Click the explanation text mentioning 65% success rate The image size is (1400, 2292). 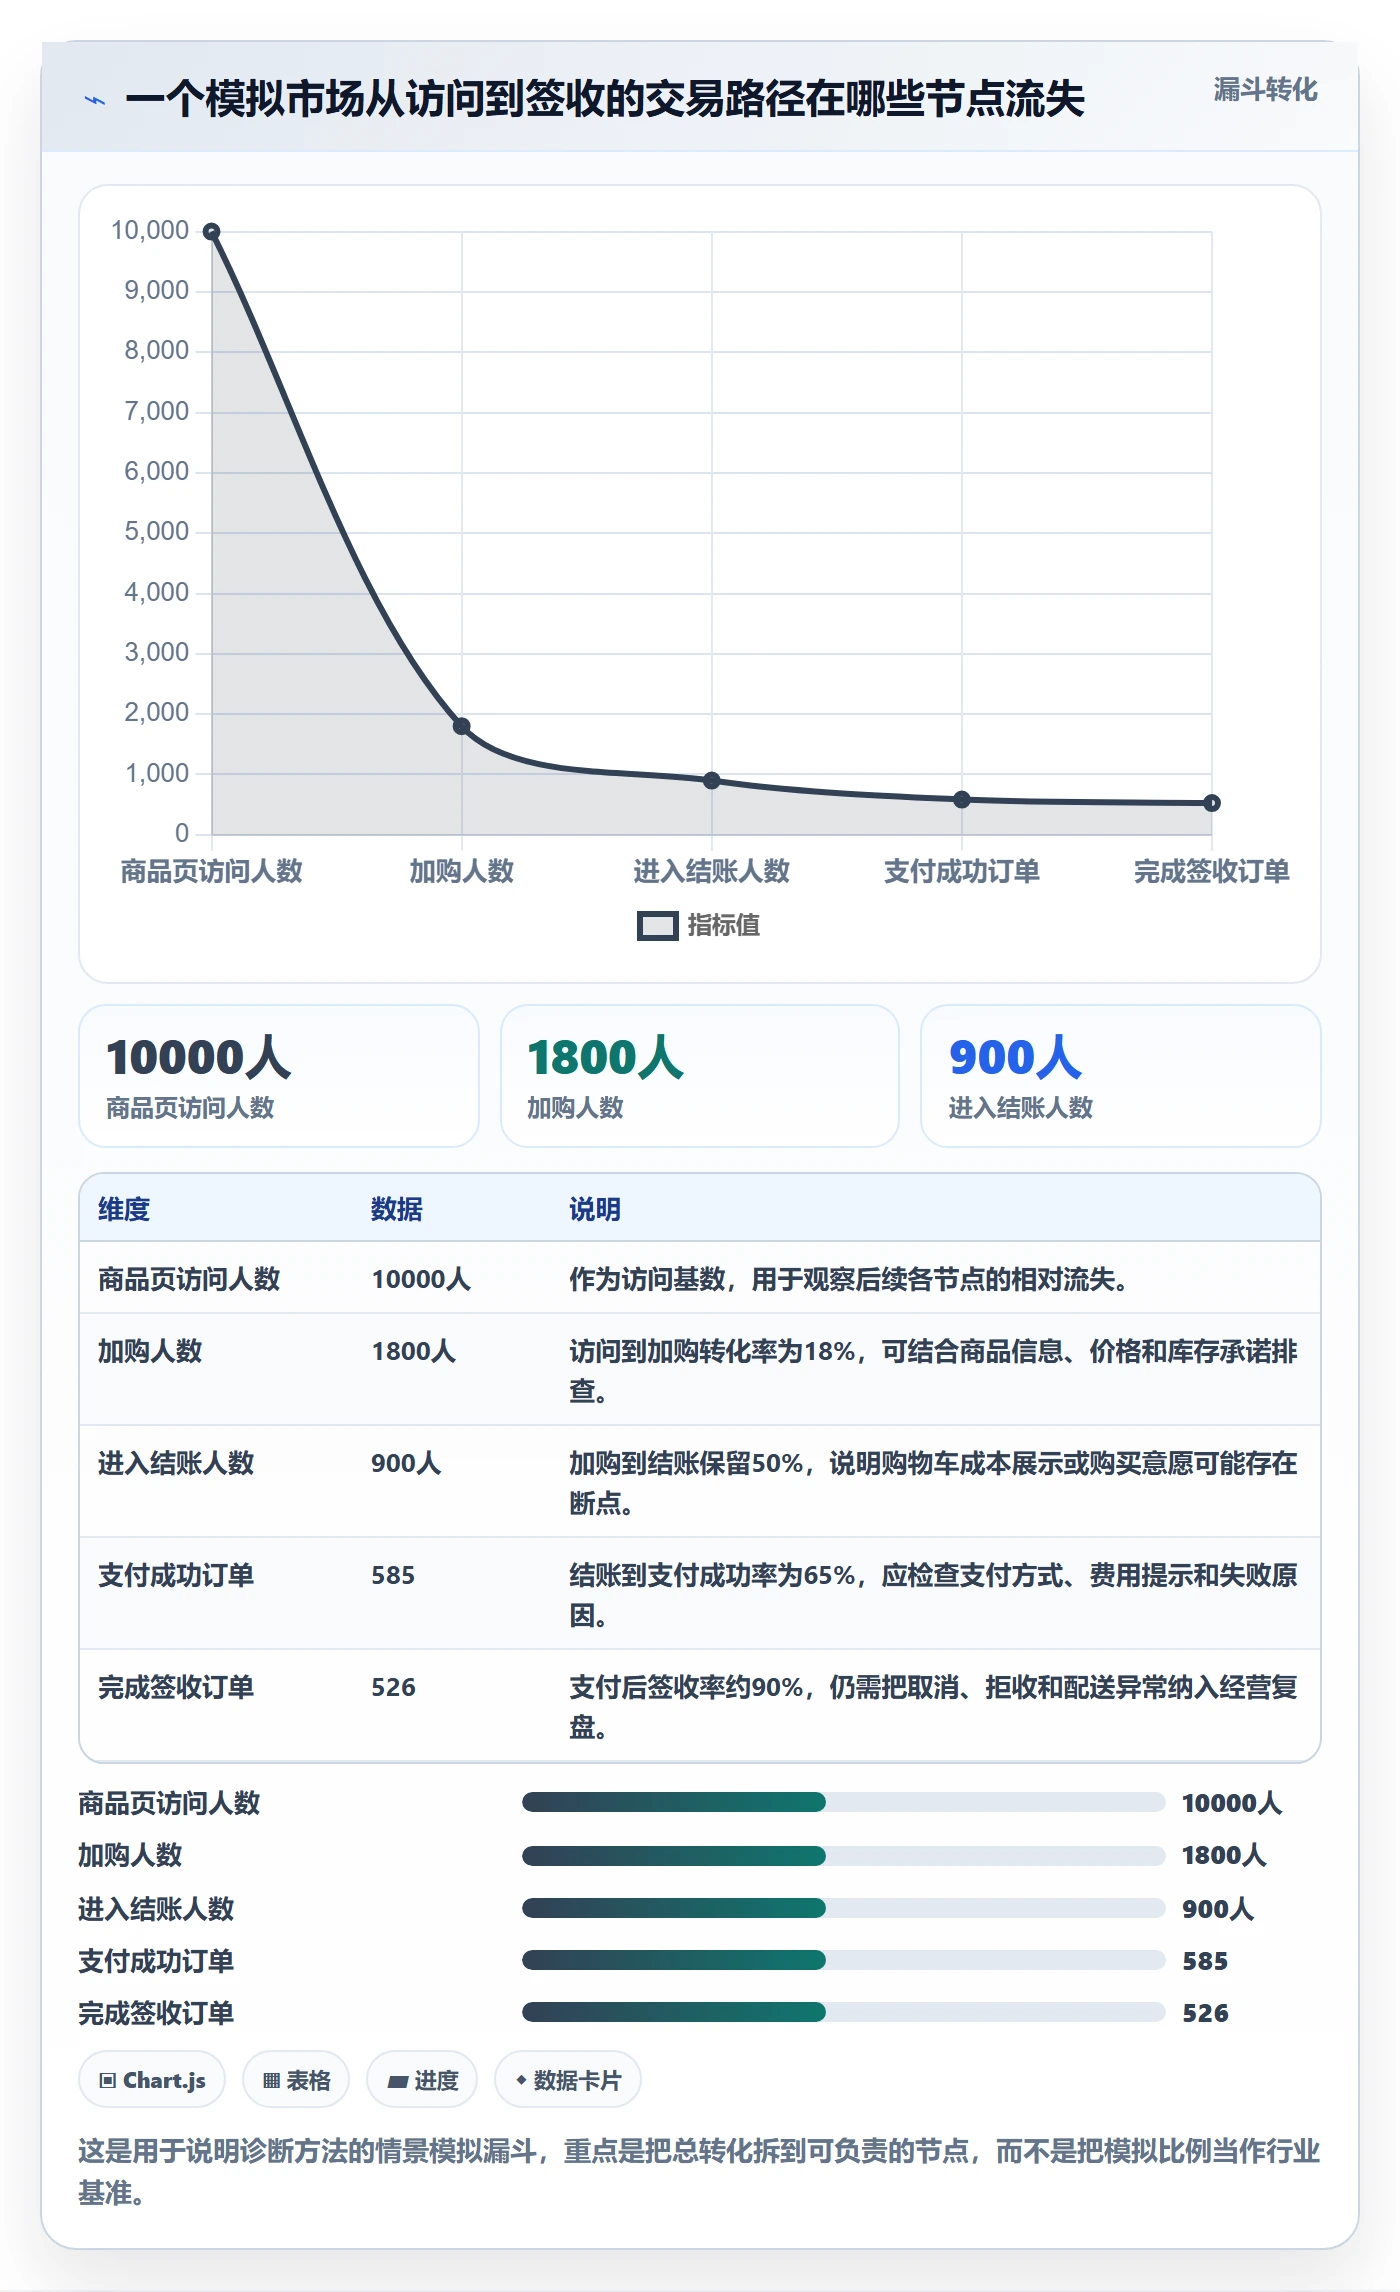click(933, 1595)
